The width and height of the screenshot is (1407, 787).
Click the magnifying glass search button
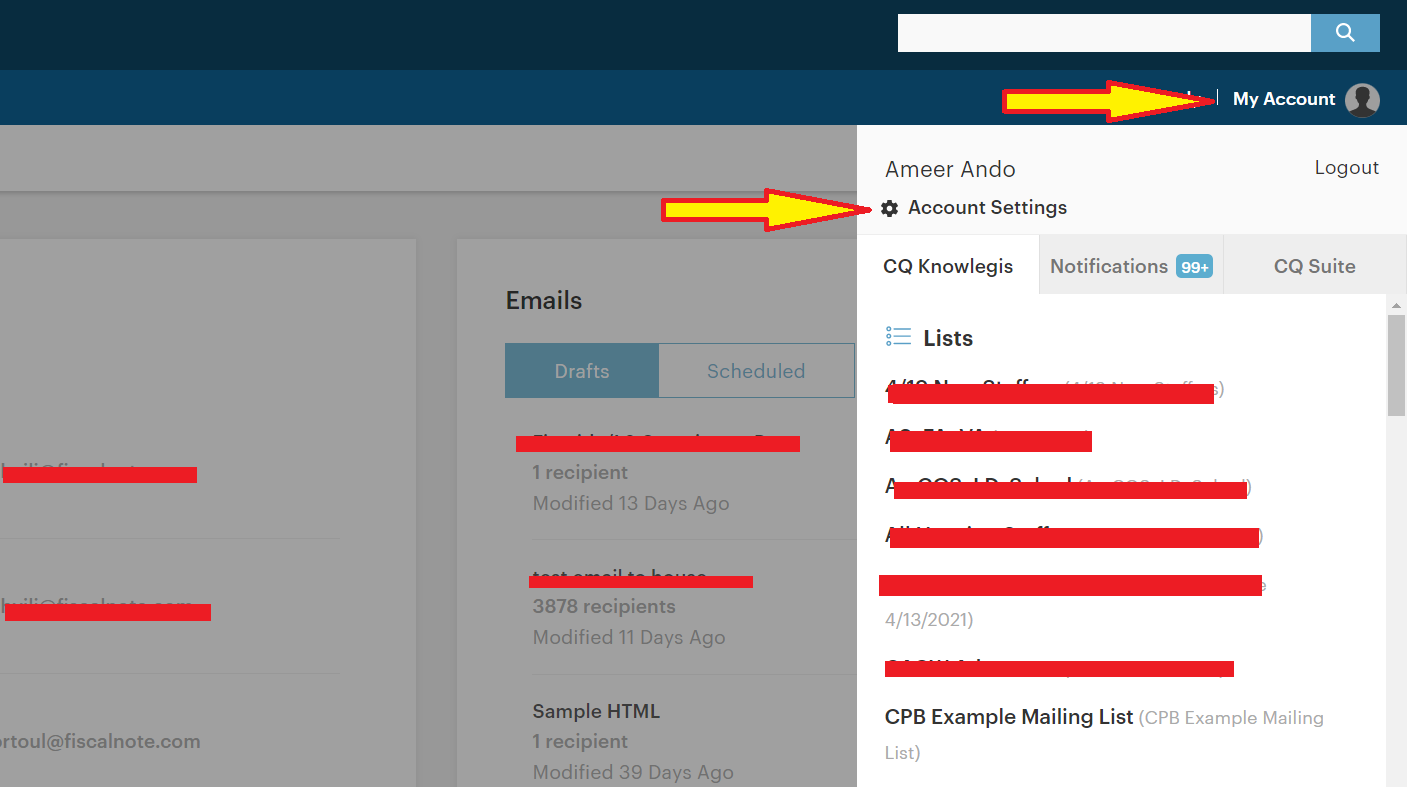[x=1345, y=33]
